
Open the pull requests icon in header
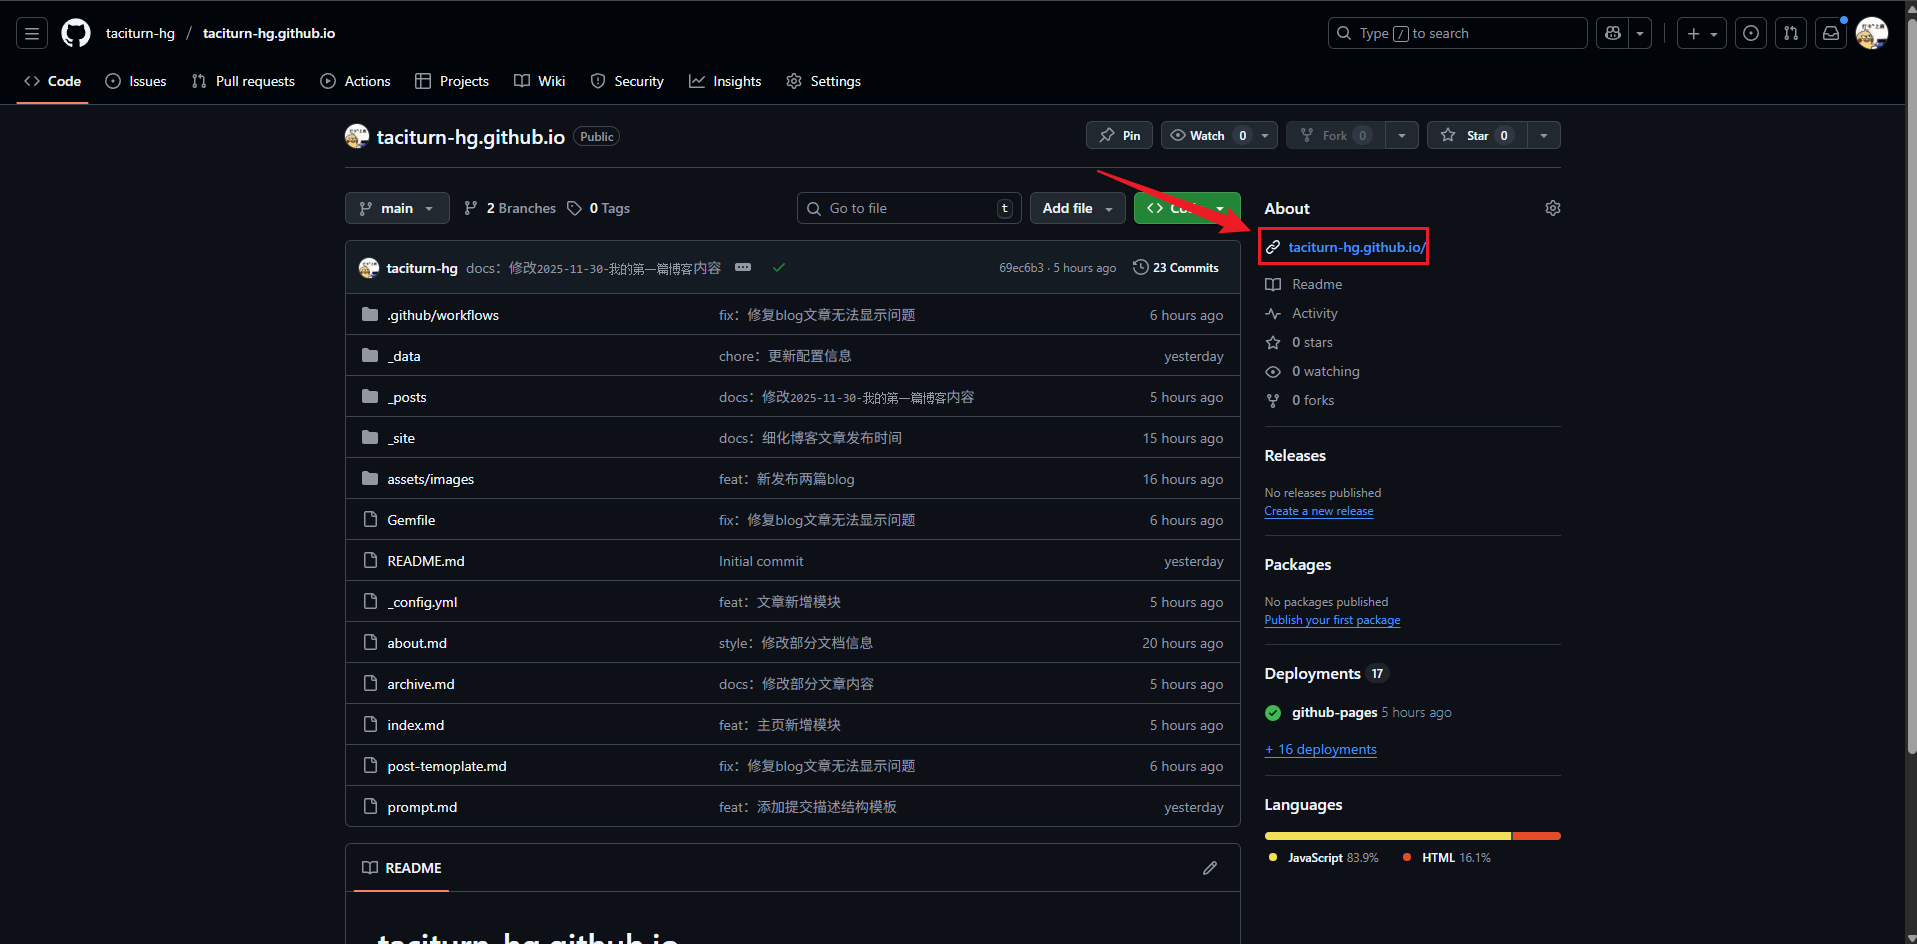[x=1790, y=33]
